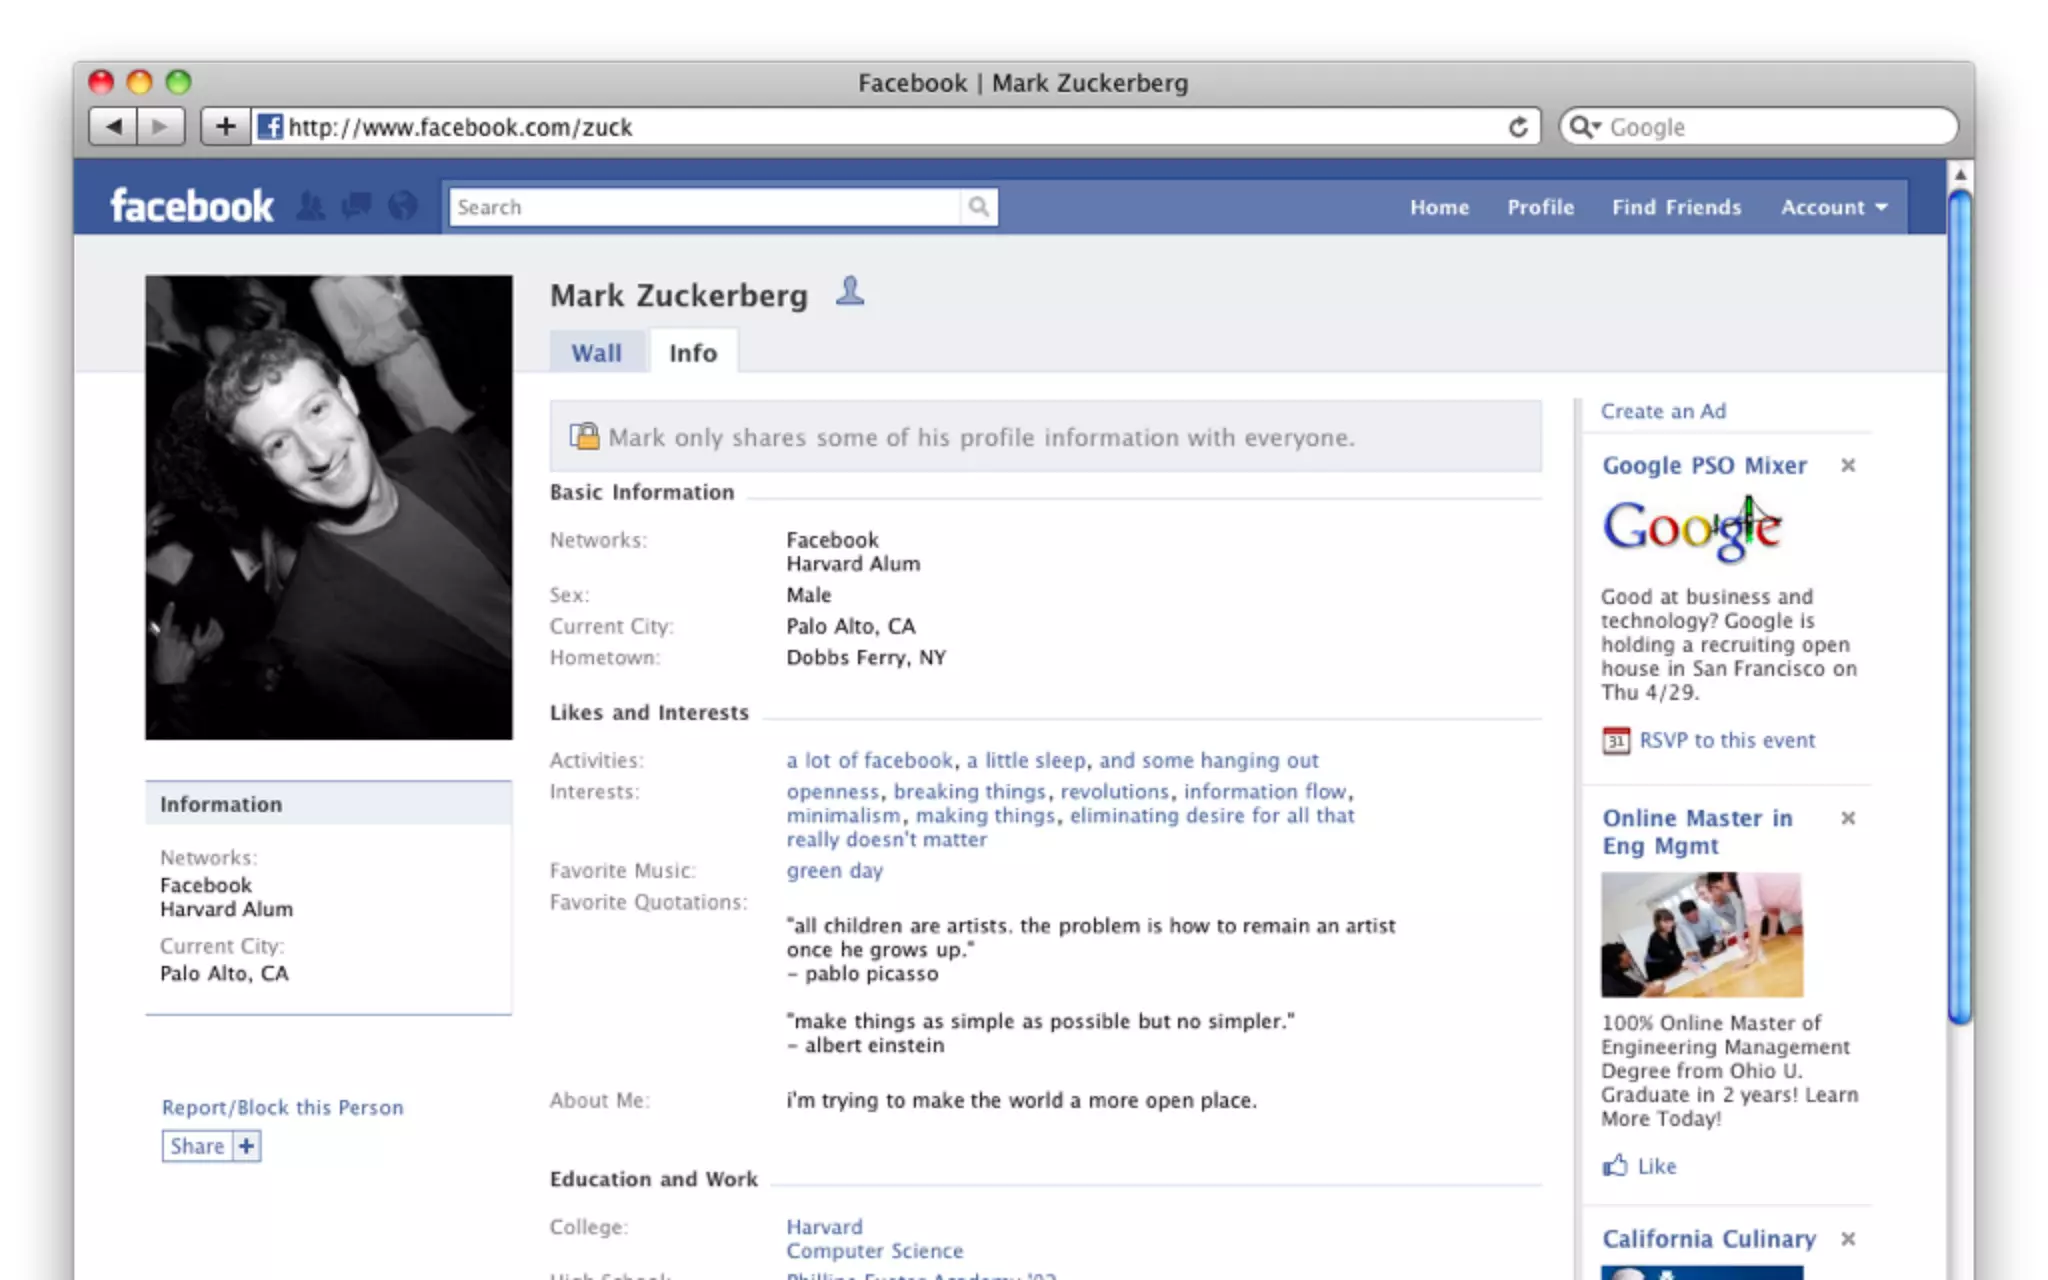Click RSVP to this event link

click(x=1727, y=741)
